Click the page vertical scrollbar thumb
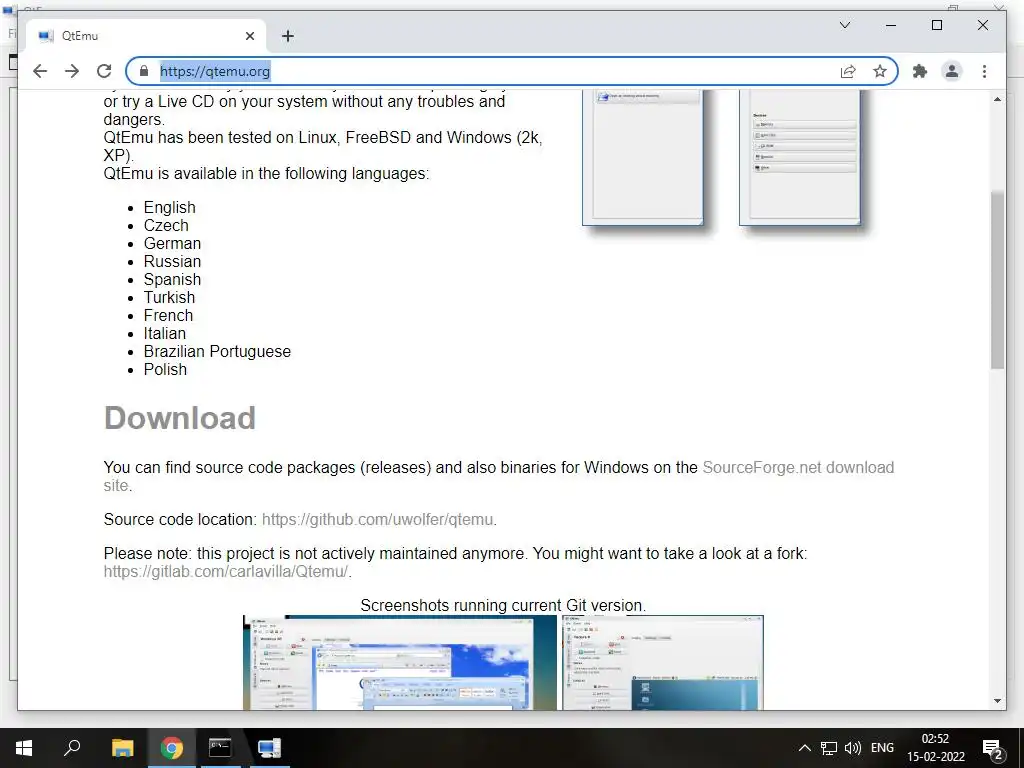The width and height of the screenshot is (1024, 768). point(997,280)
